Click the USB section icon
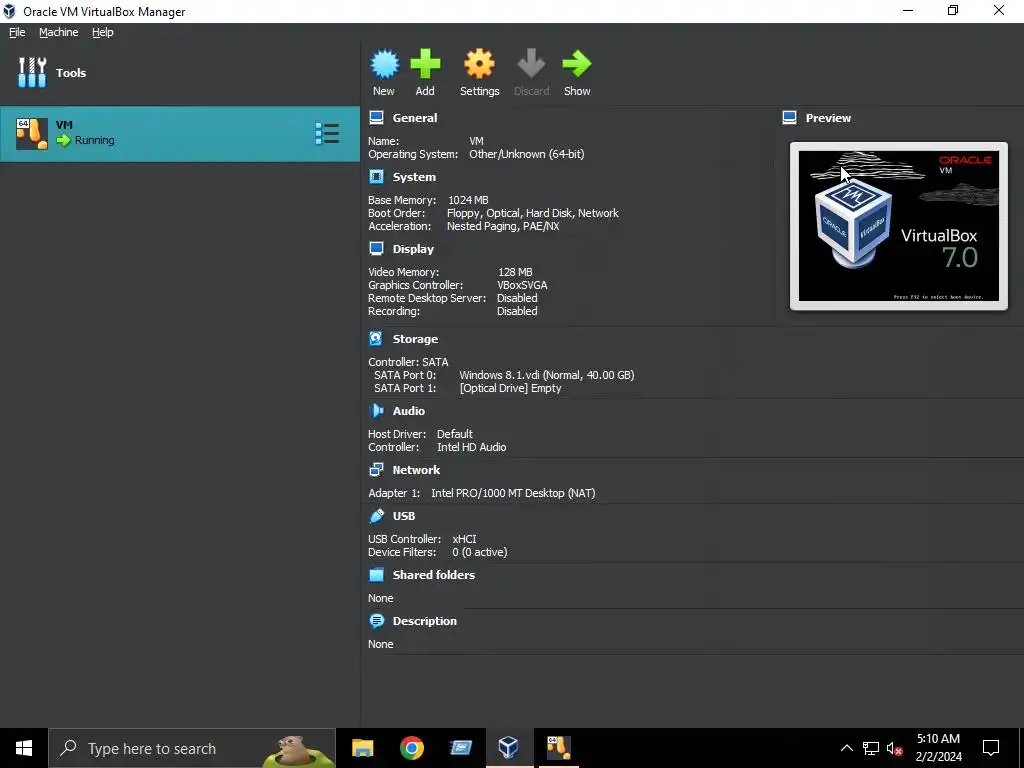The height and width of the screenshot is (768, 1024). (x=376, y=516)
